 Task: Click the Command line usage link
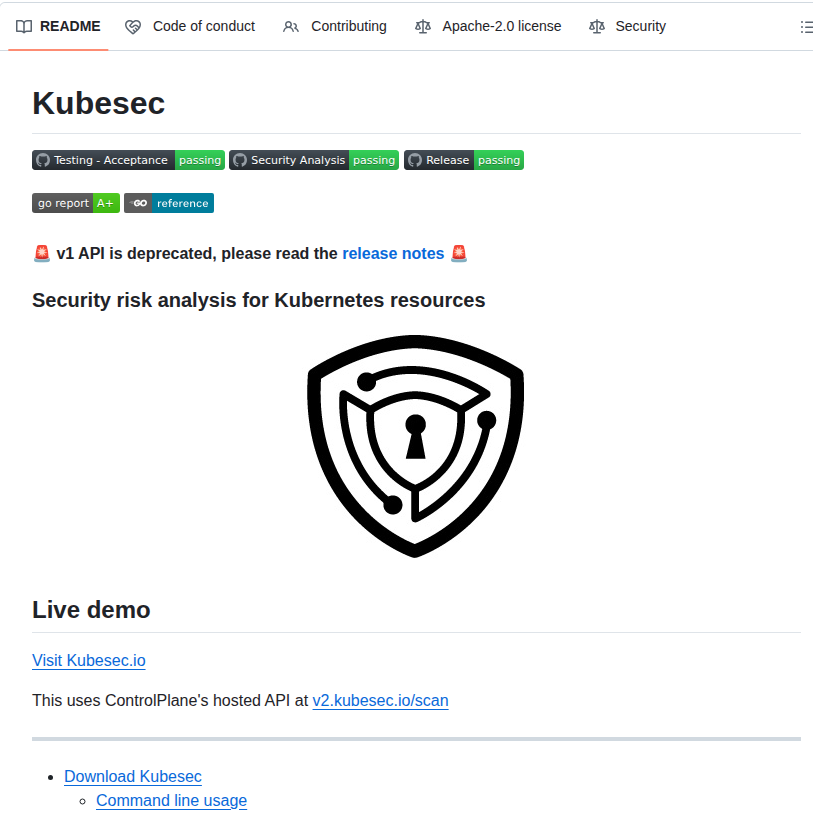(x=171, y=800)
